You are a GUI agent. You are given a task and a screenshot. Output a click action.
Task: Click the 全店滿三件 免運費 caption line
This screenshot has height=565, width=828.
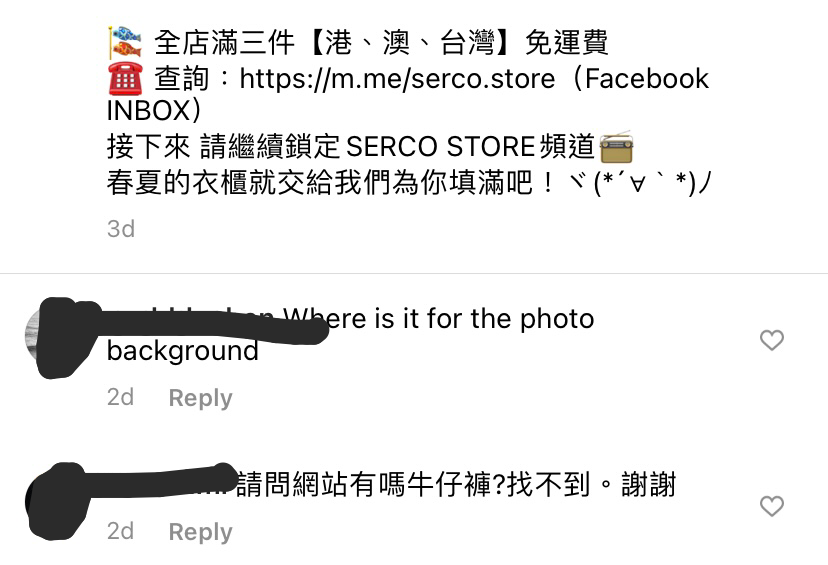(381, 43)
